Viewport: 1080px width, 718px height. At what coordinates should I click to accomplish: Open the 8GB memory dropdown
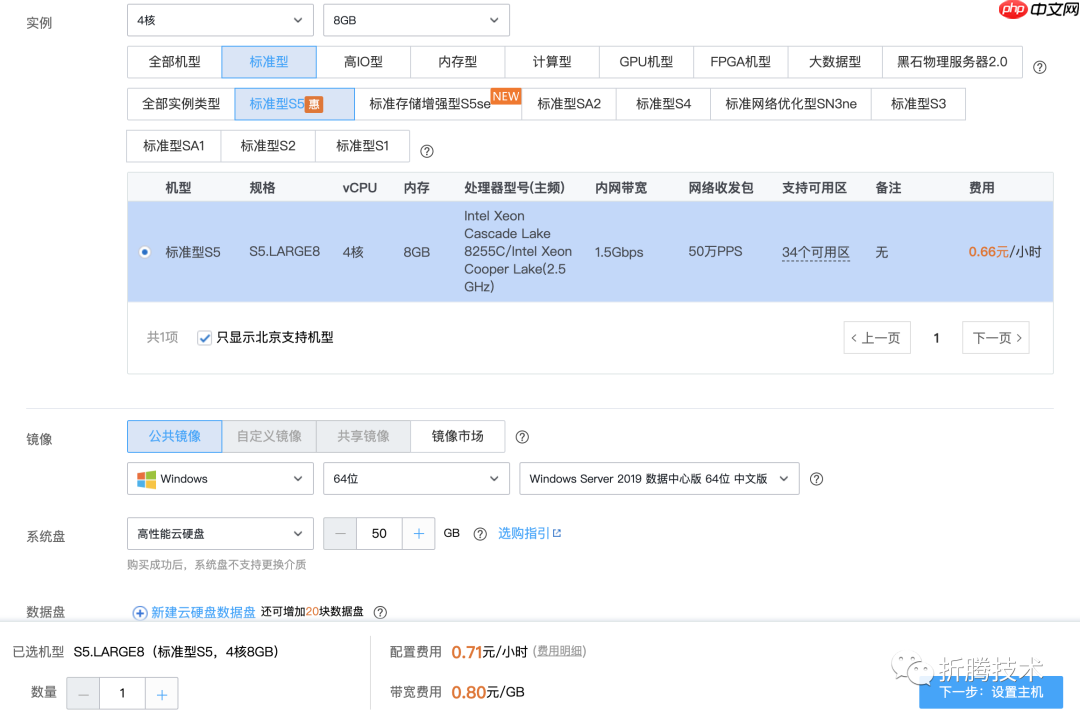tap(416, 20)
